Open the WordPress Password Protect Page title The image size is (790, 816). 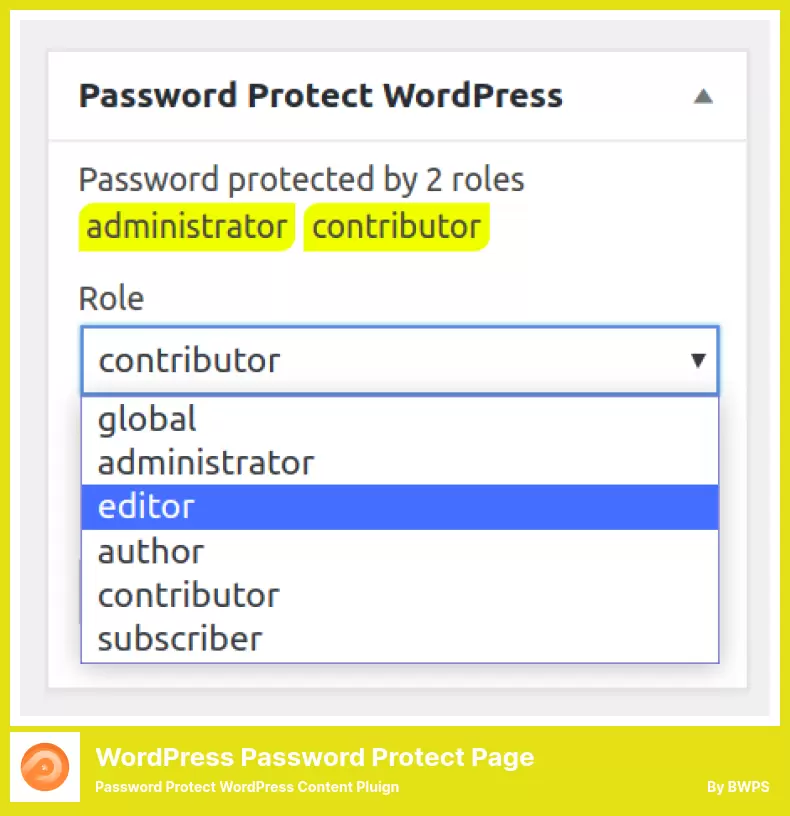(315, 757)
